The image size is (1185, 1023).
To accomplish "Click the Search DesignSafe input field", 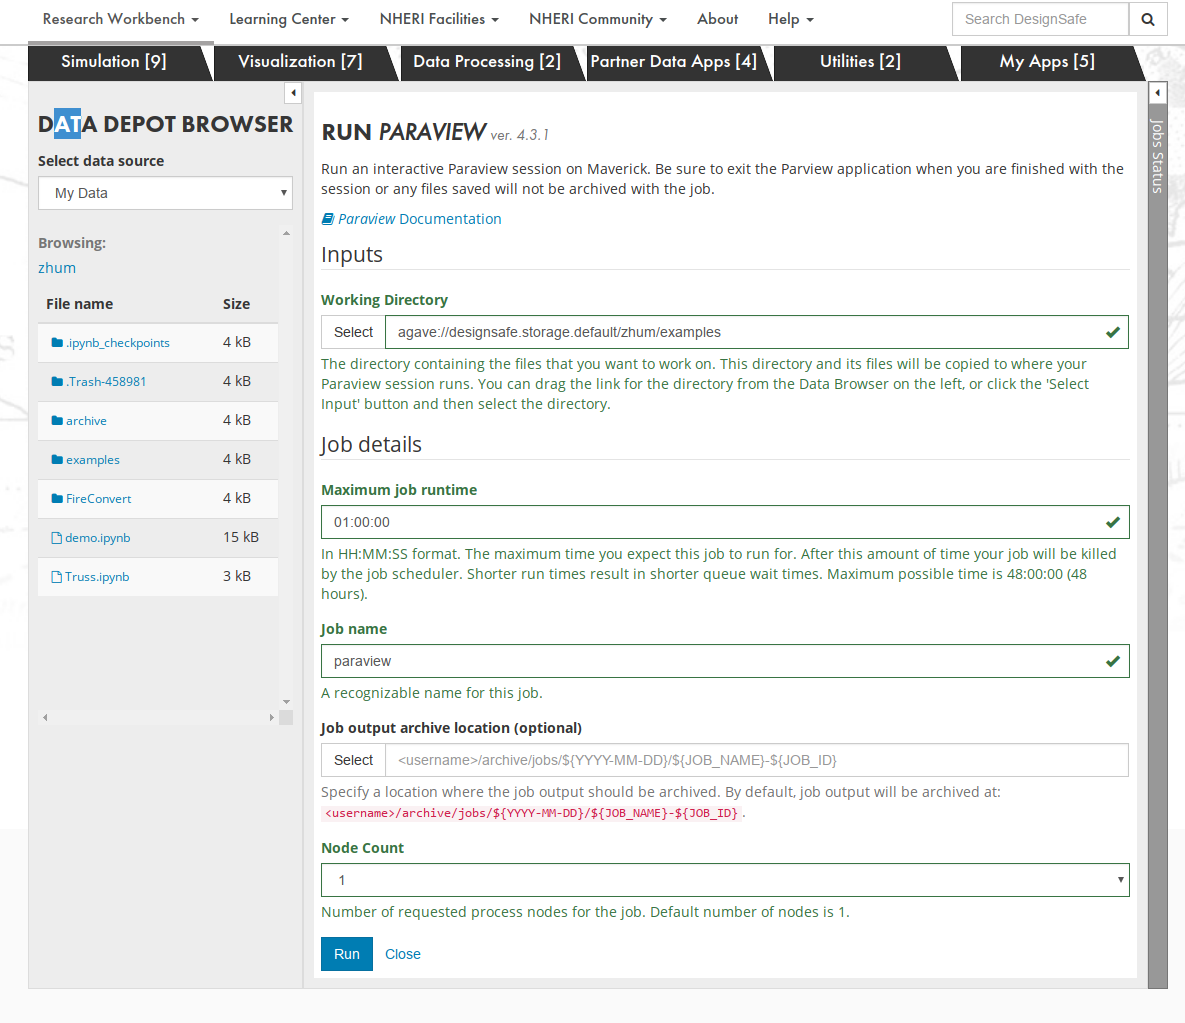I will pos(1041,20).
